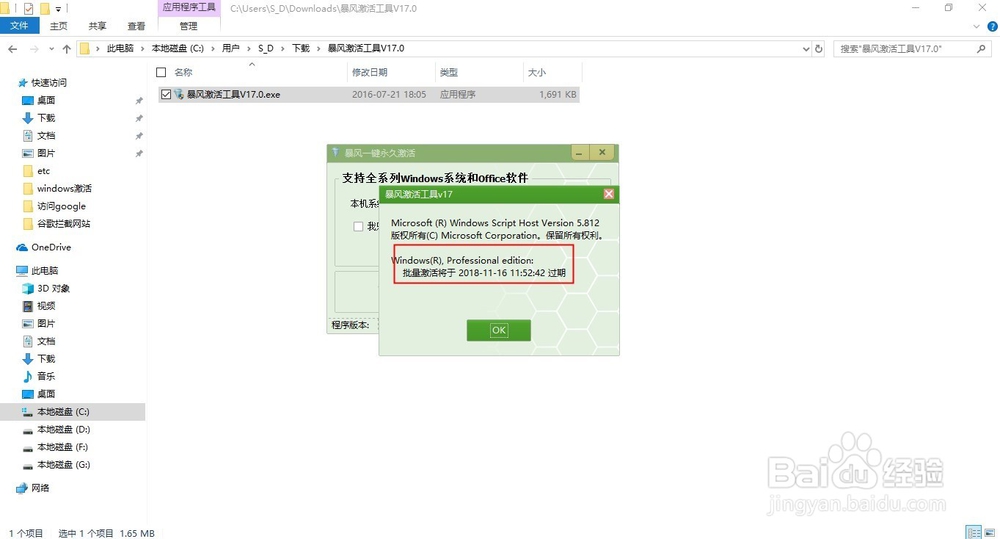Viewport: 1000px width, 539px height.
Task: Expand the address bar history dropdown
Action: tap(805, 48)
